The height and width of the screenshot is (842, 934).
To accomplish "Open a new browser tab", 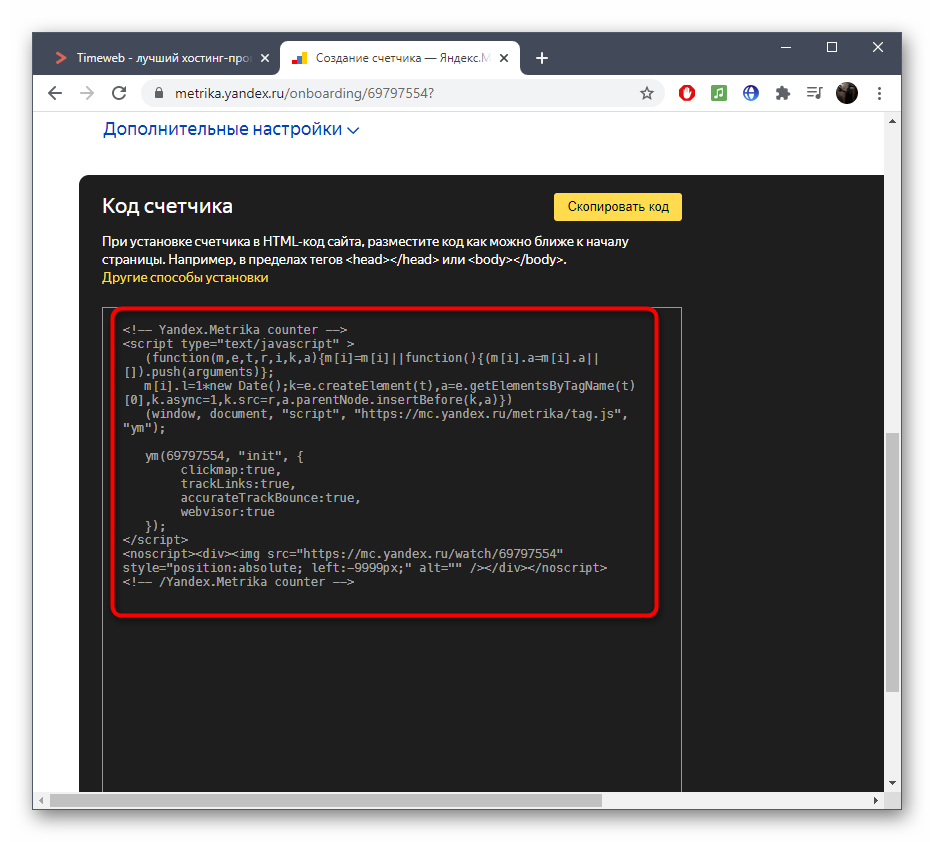I will tap(542, 58).
